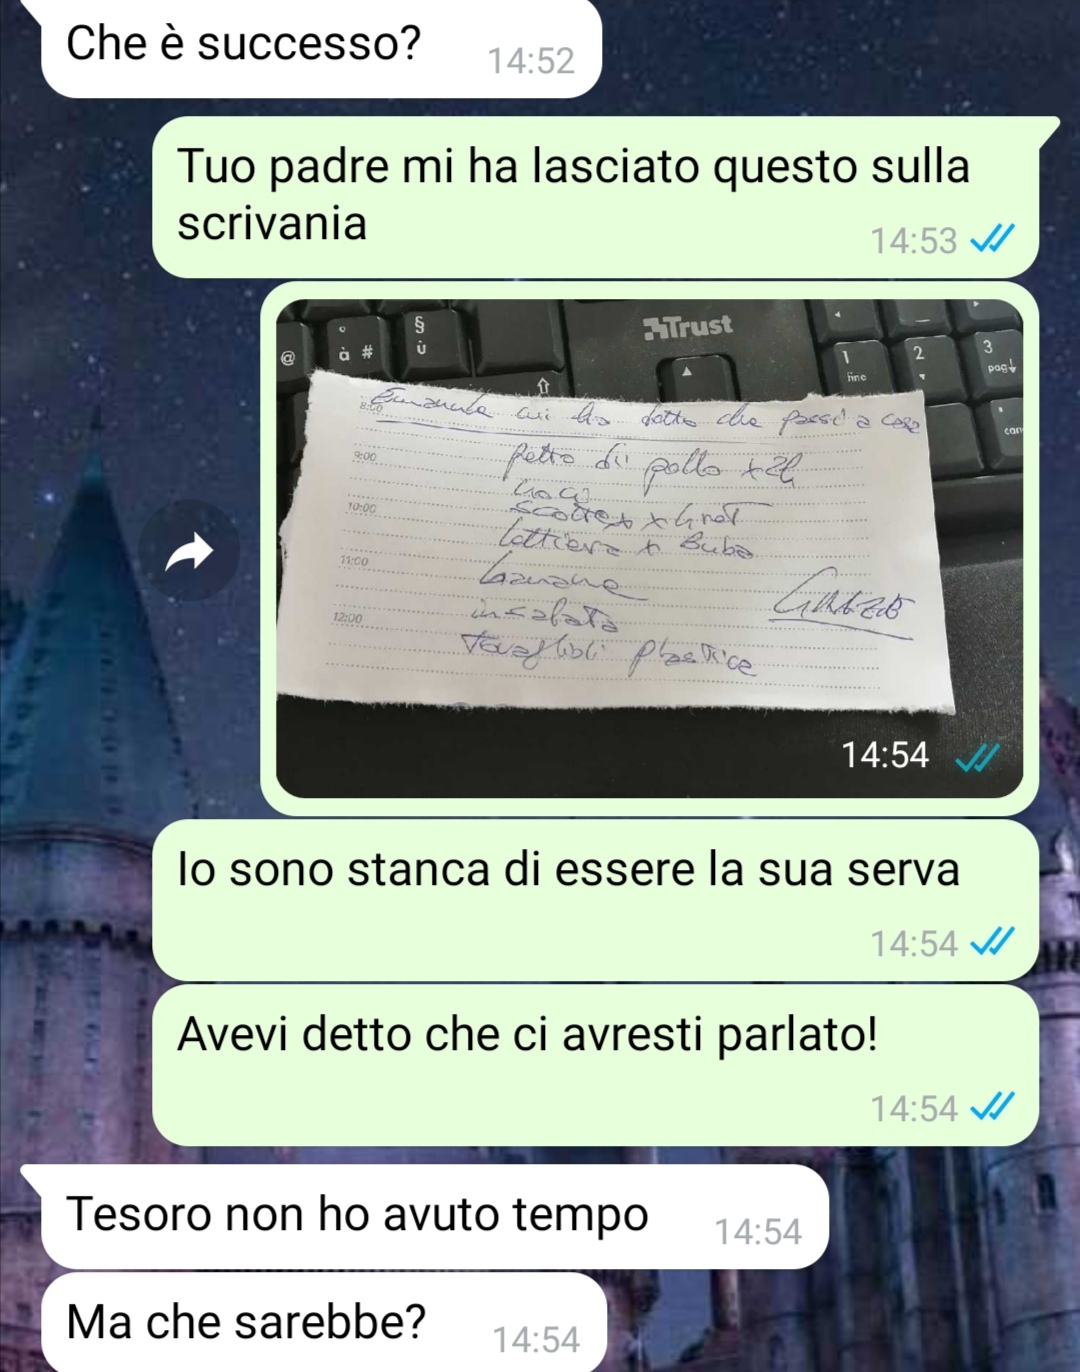This screenshot has width=1080, height=1372.
Task: Tap the 14:54 timestamp on the photo
Action: (x=885, y=755)
